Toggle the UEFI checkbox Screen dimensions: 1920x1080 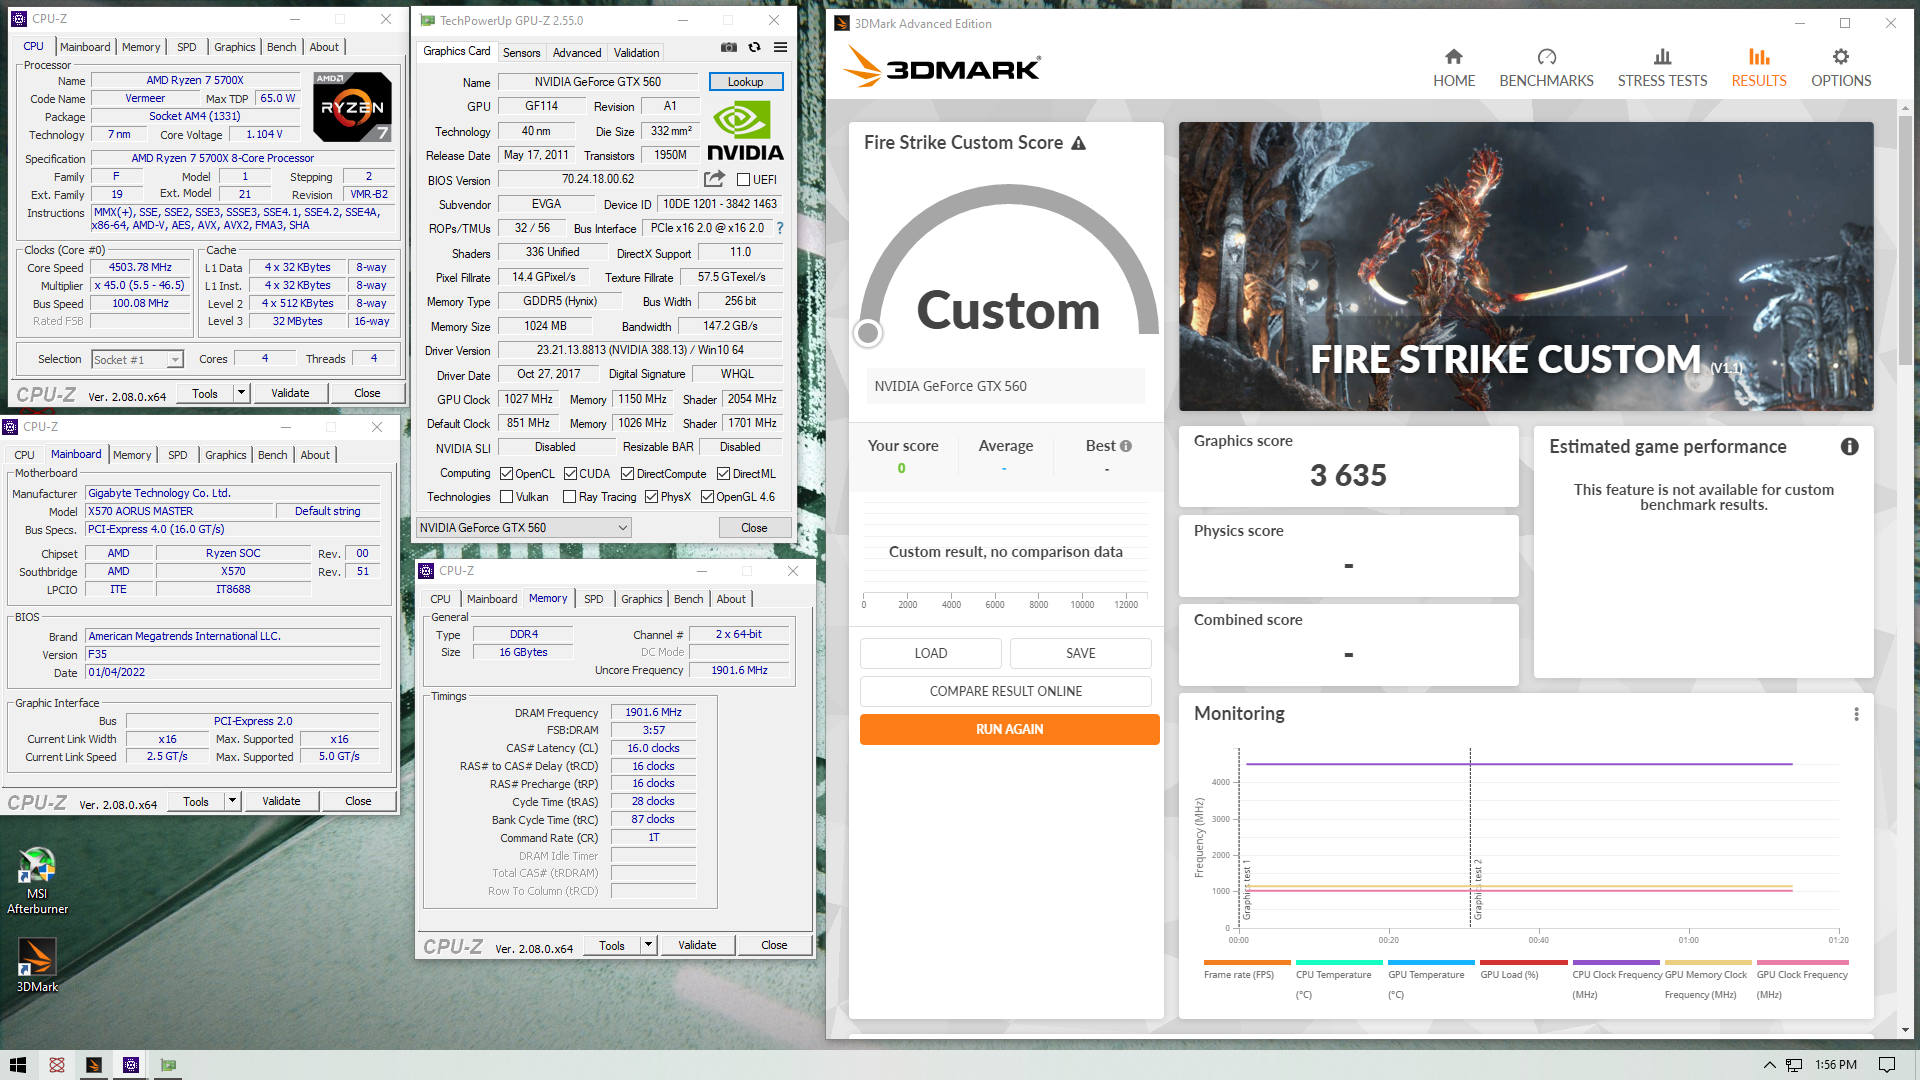(743, 180)
